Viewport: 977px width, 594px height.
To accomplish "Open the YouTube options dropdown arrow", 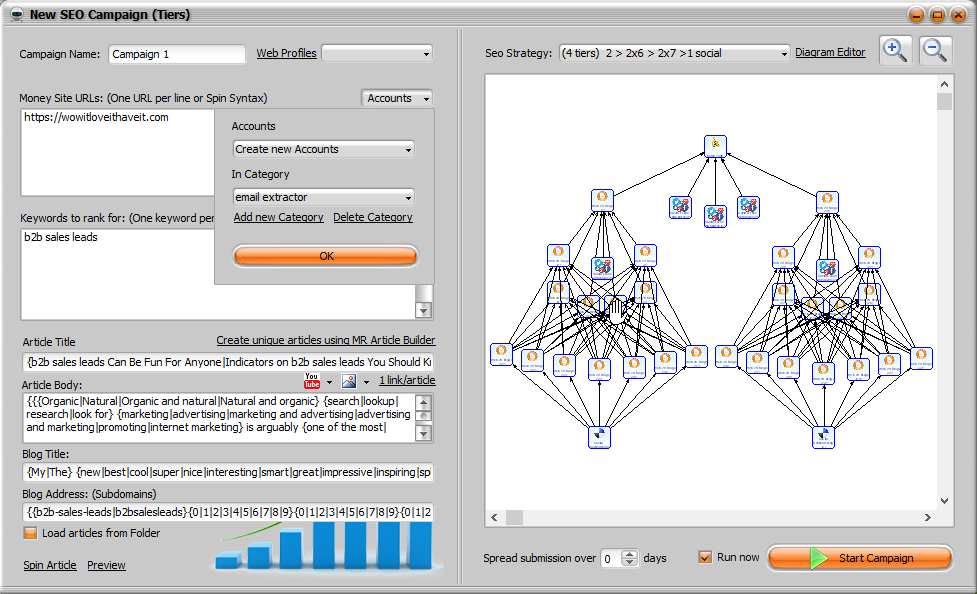I will 329,381.
